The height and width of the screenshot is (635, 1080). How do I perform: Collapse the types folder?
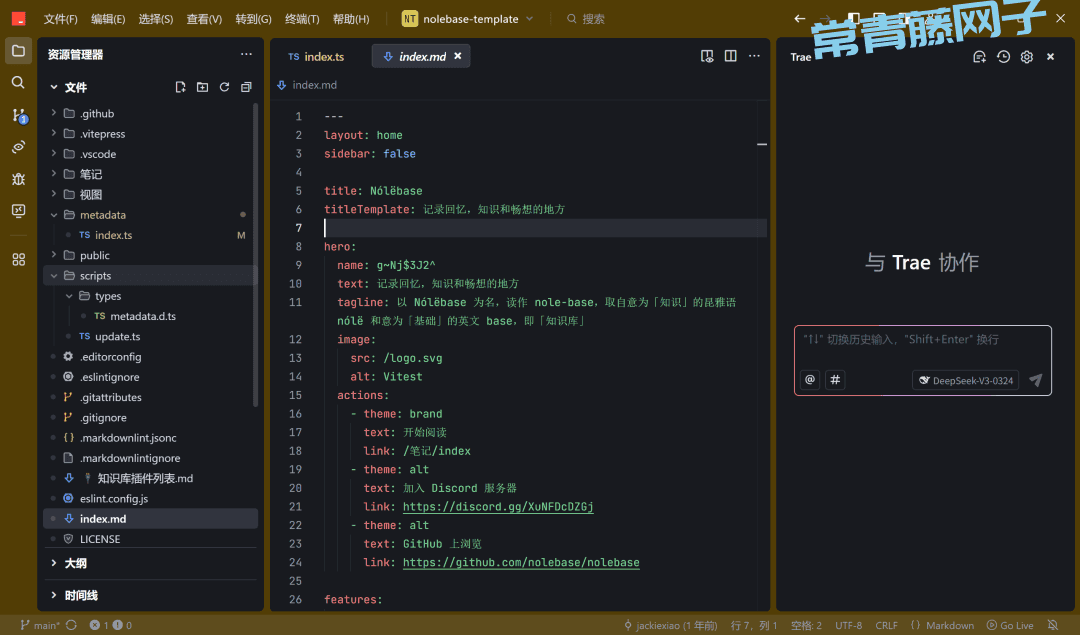(69, 295)
